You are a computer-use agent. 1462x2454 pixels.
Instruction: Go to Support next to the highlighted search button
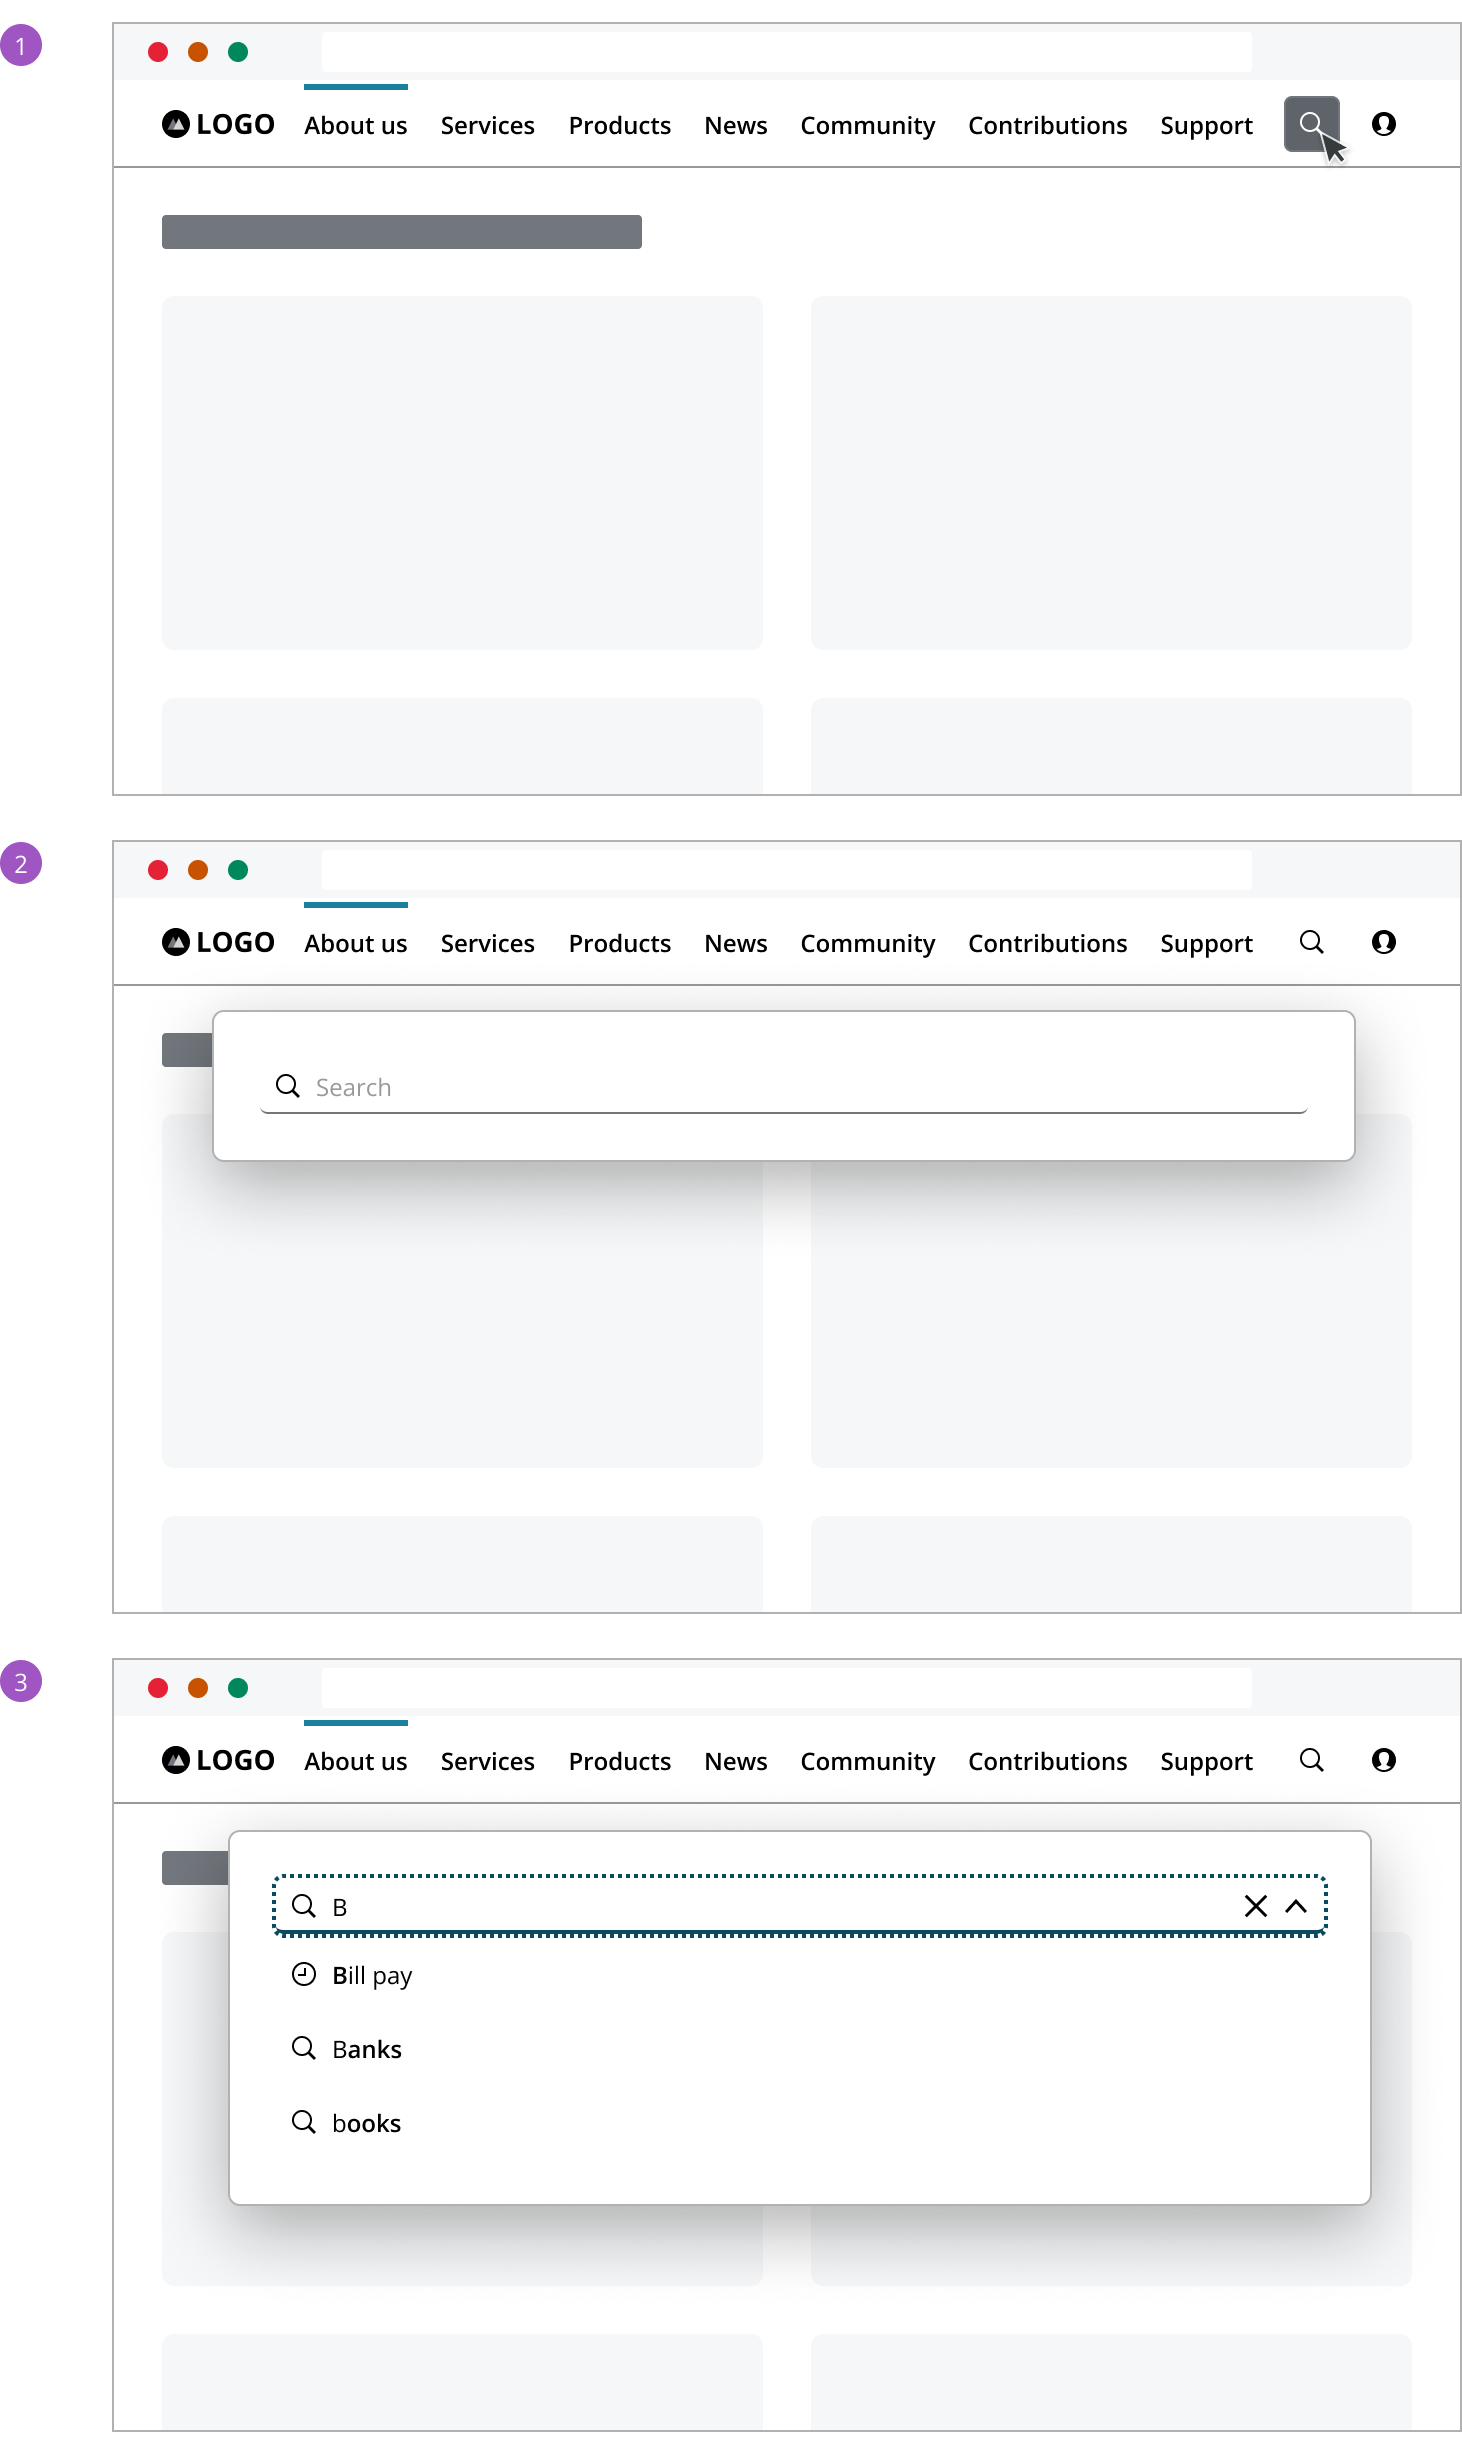pyautogui.click(x=1206, y=125)
